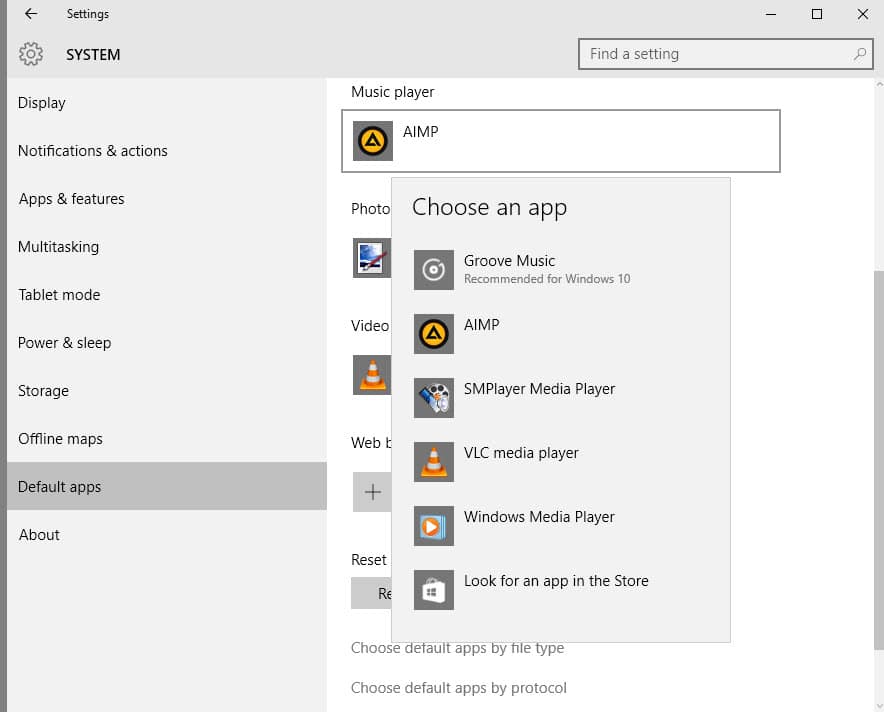Open the Music player app selector showing AIMP

(x=561, y=141)
